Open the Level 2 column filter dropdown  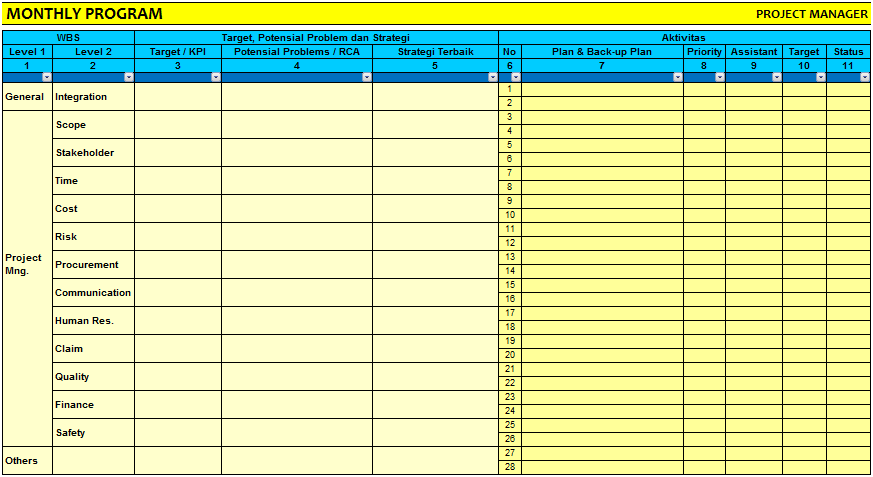pos(128,77)
